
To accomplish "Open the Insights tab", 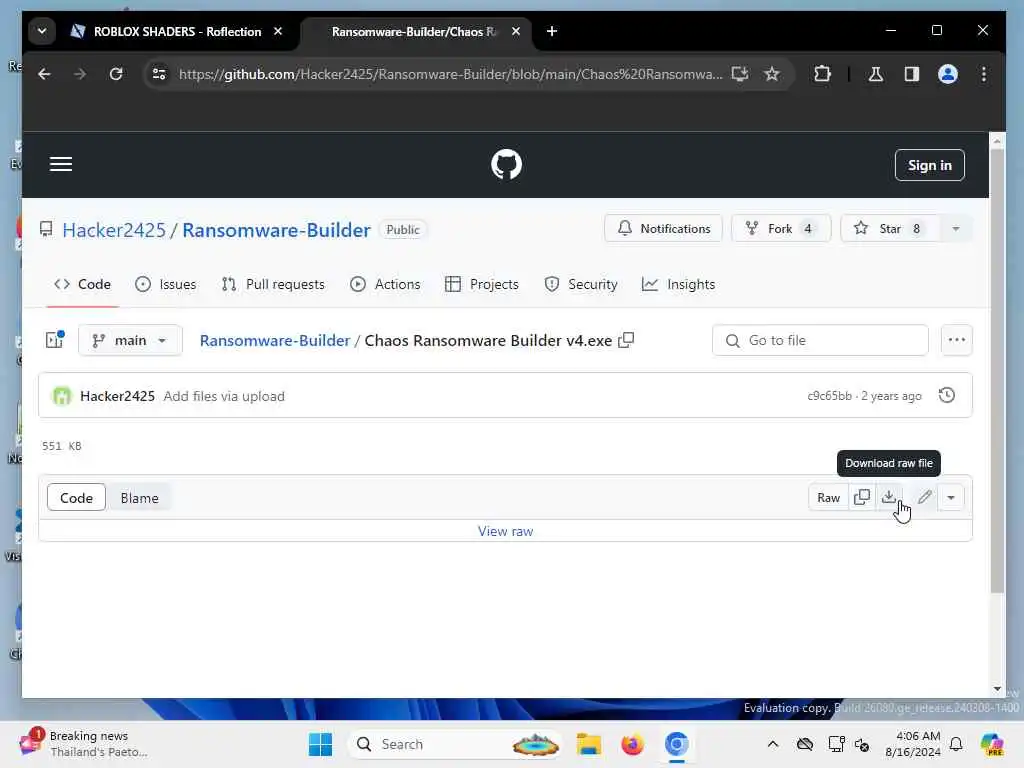I will point(679,284).
